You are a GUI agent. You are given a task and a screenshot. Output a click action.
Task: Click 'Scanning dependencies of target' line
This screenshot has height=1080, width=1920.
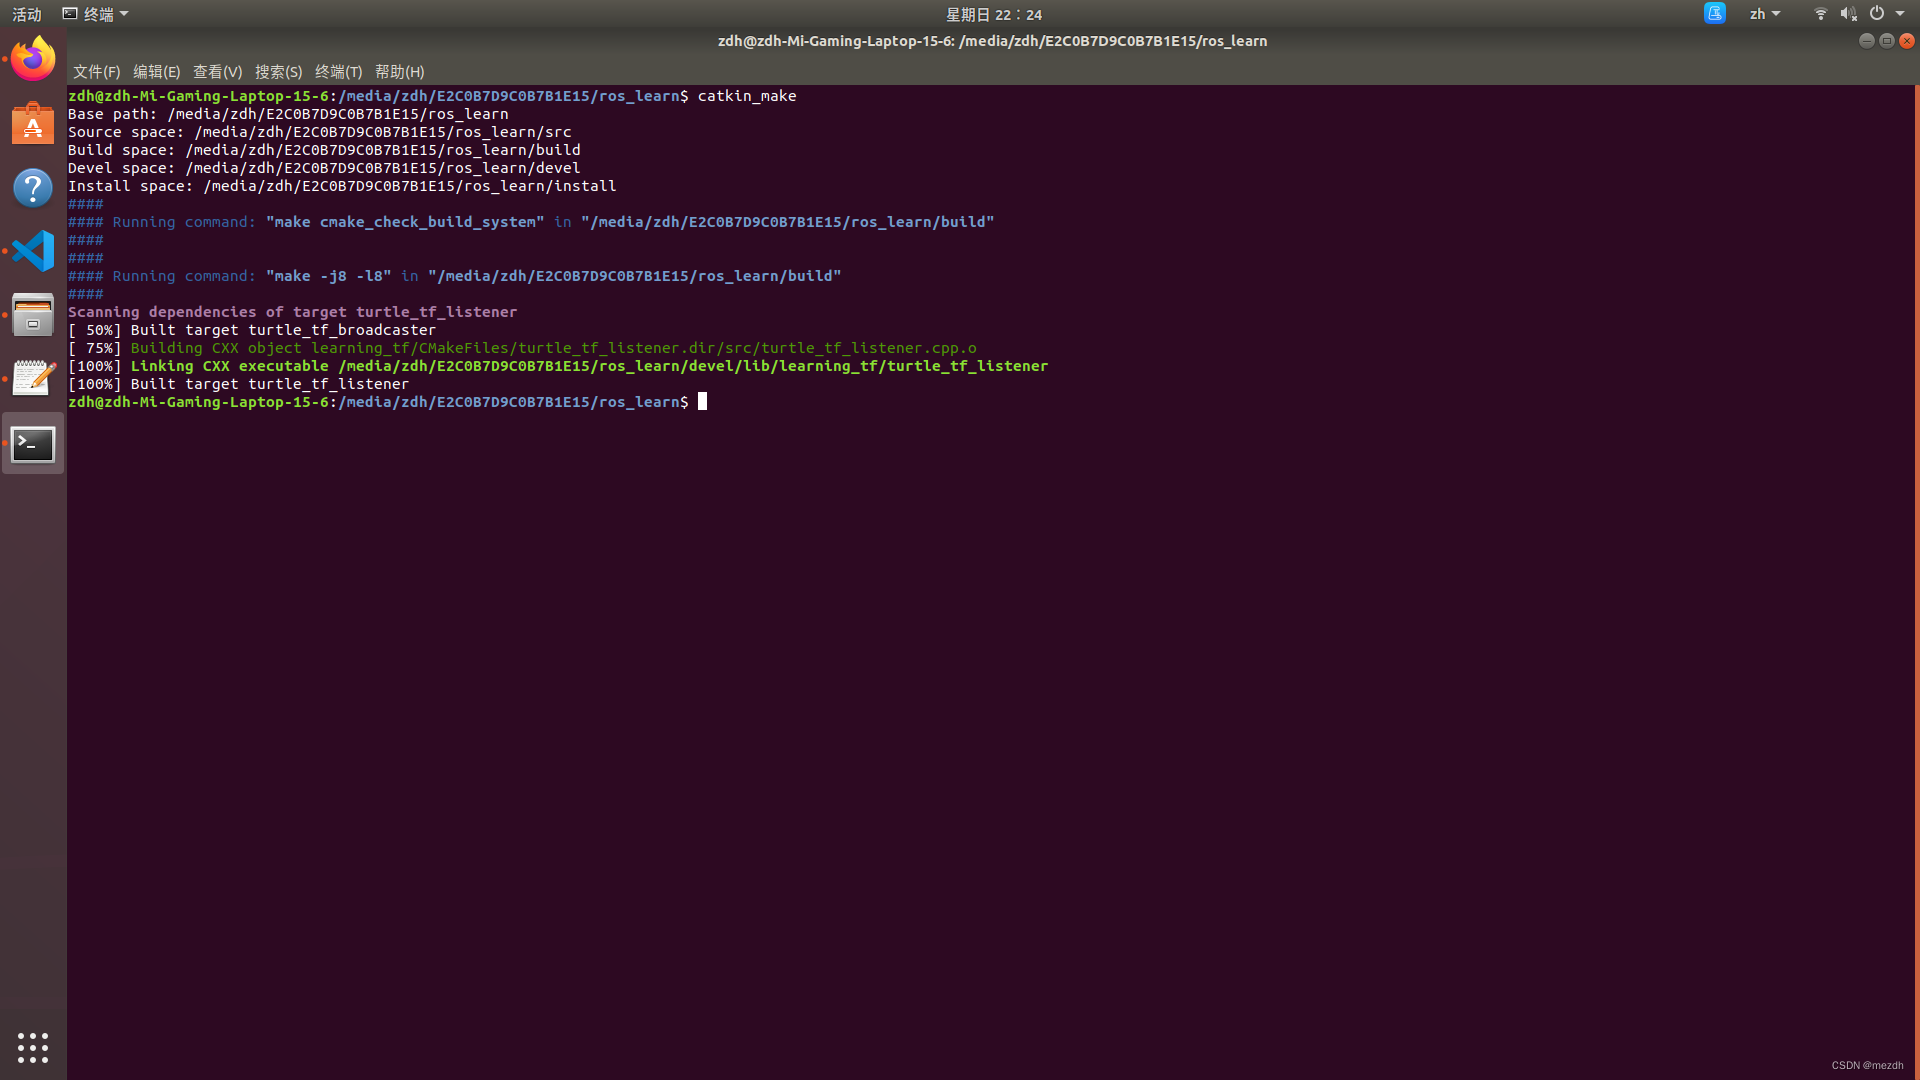pos(293,312)
